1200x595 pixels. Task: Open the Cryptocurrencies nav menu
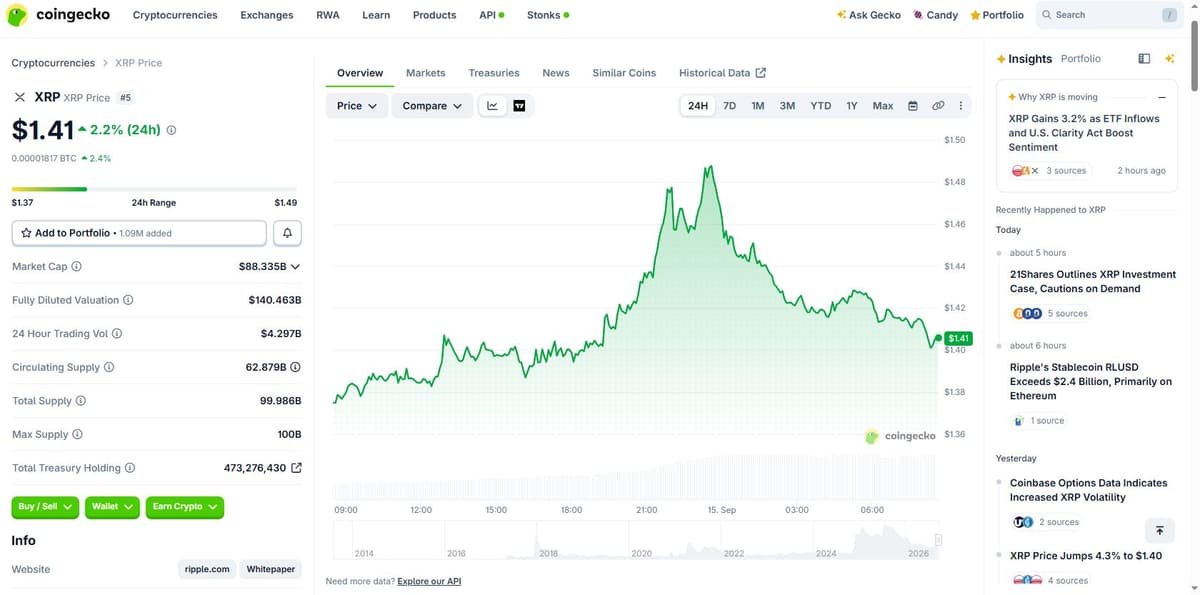(175, 15)
